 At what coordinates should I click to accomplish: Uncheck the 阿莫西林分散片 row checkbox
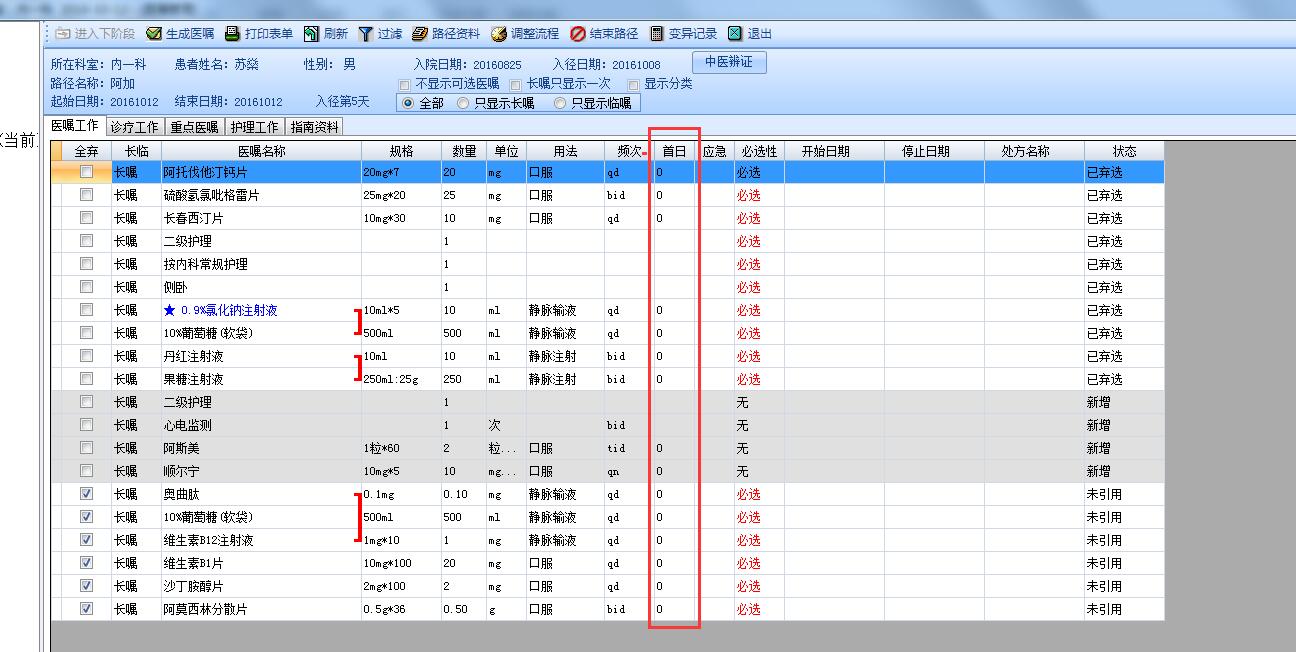(x=86, y=609)
